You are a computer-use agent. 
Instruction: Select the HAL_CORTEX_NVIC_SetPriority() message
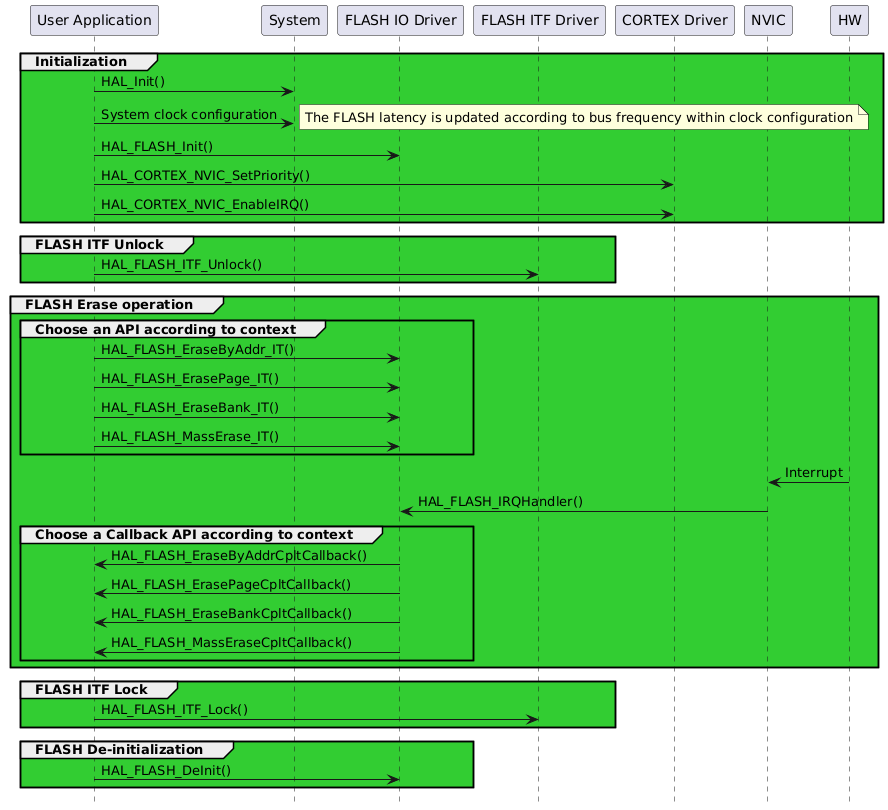pos(205,176)
